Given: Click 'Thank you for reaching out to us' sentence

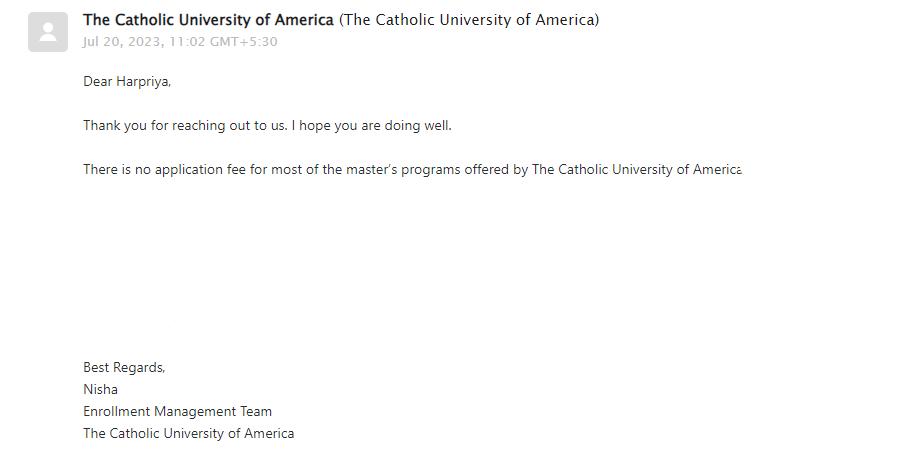Looking at the screenshot, I should (x=185, y=126).
